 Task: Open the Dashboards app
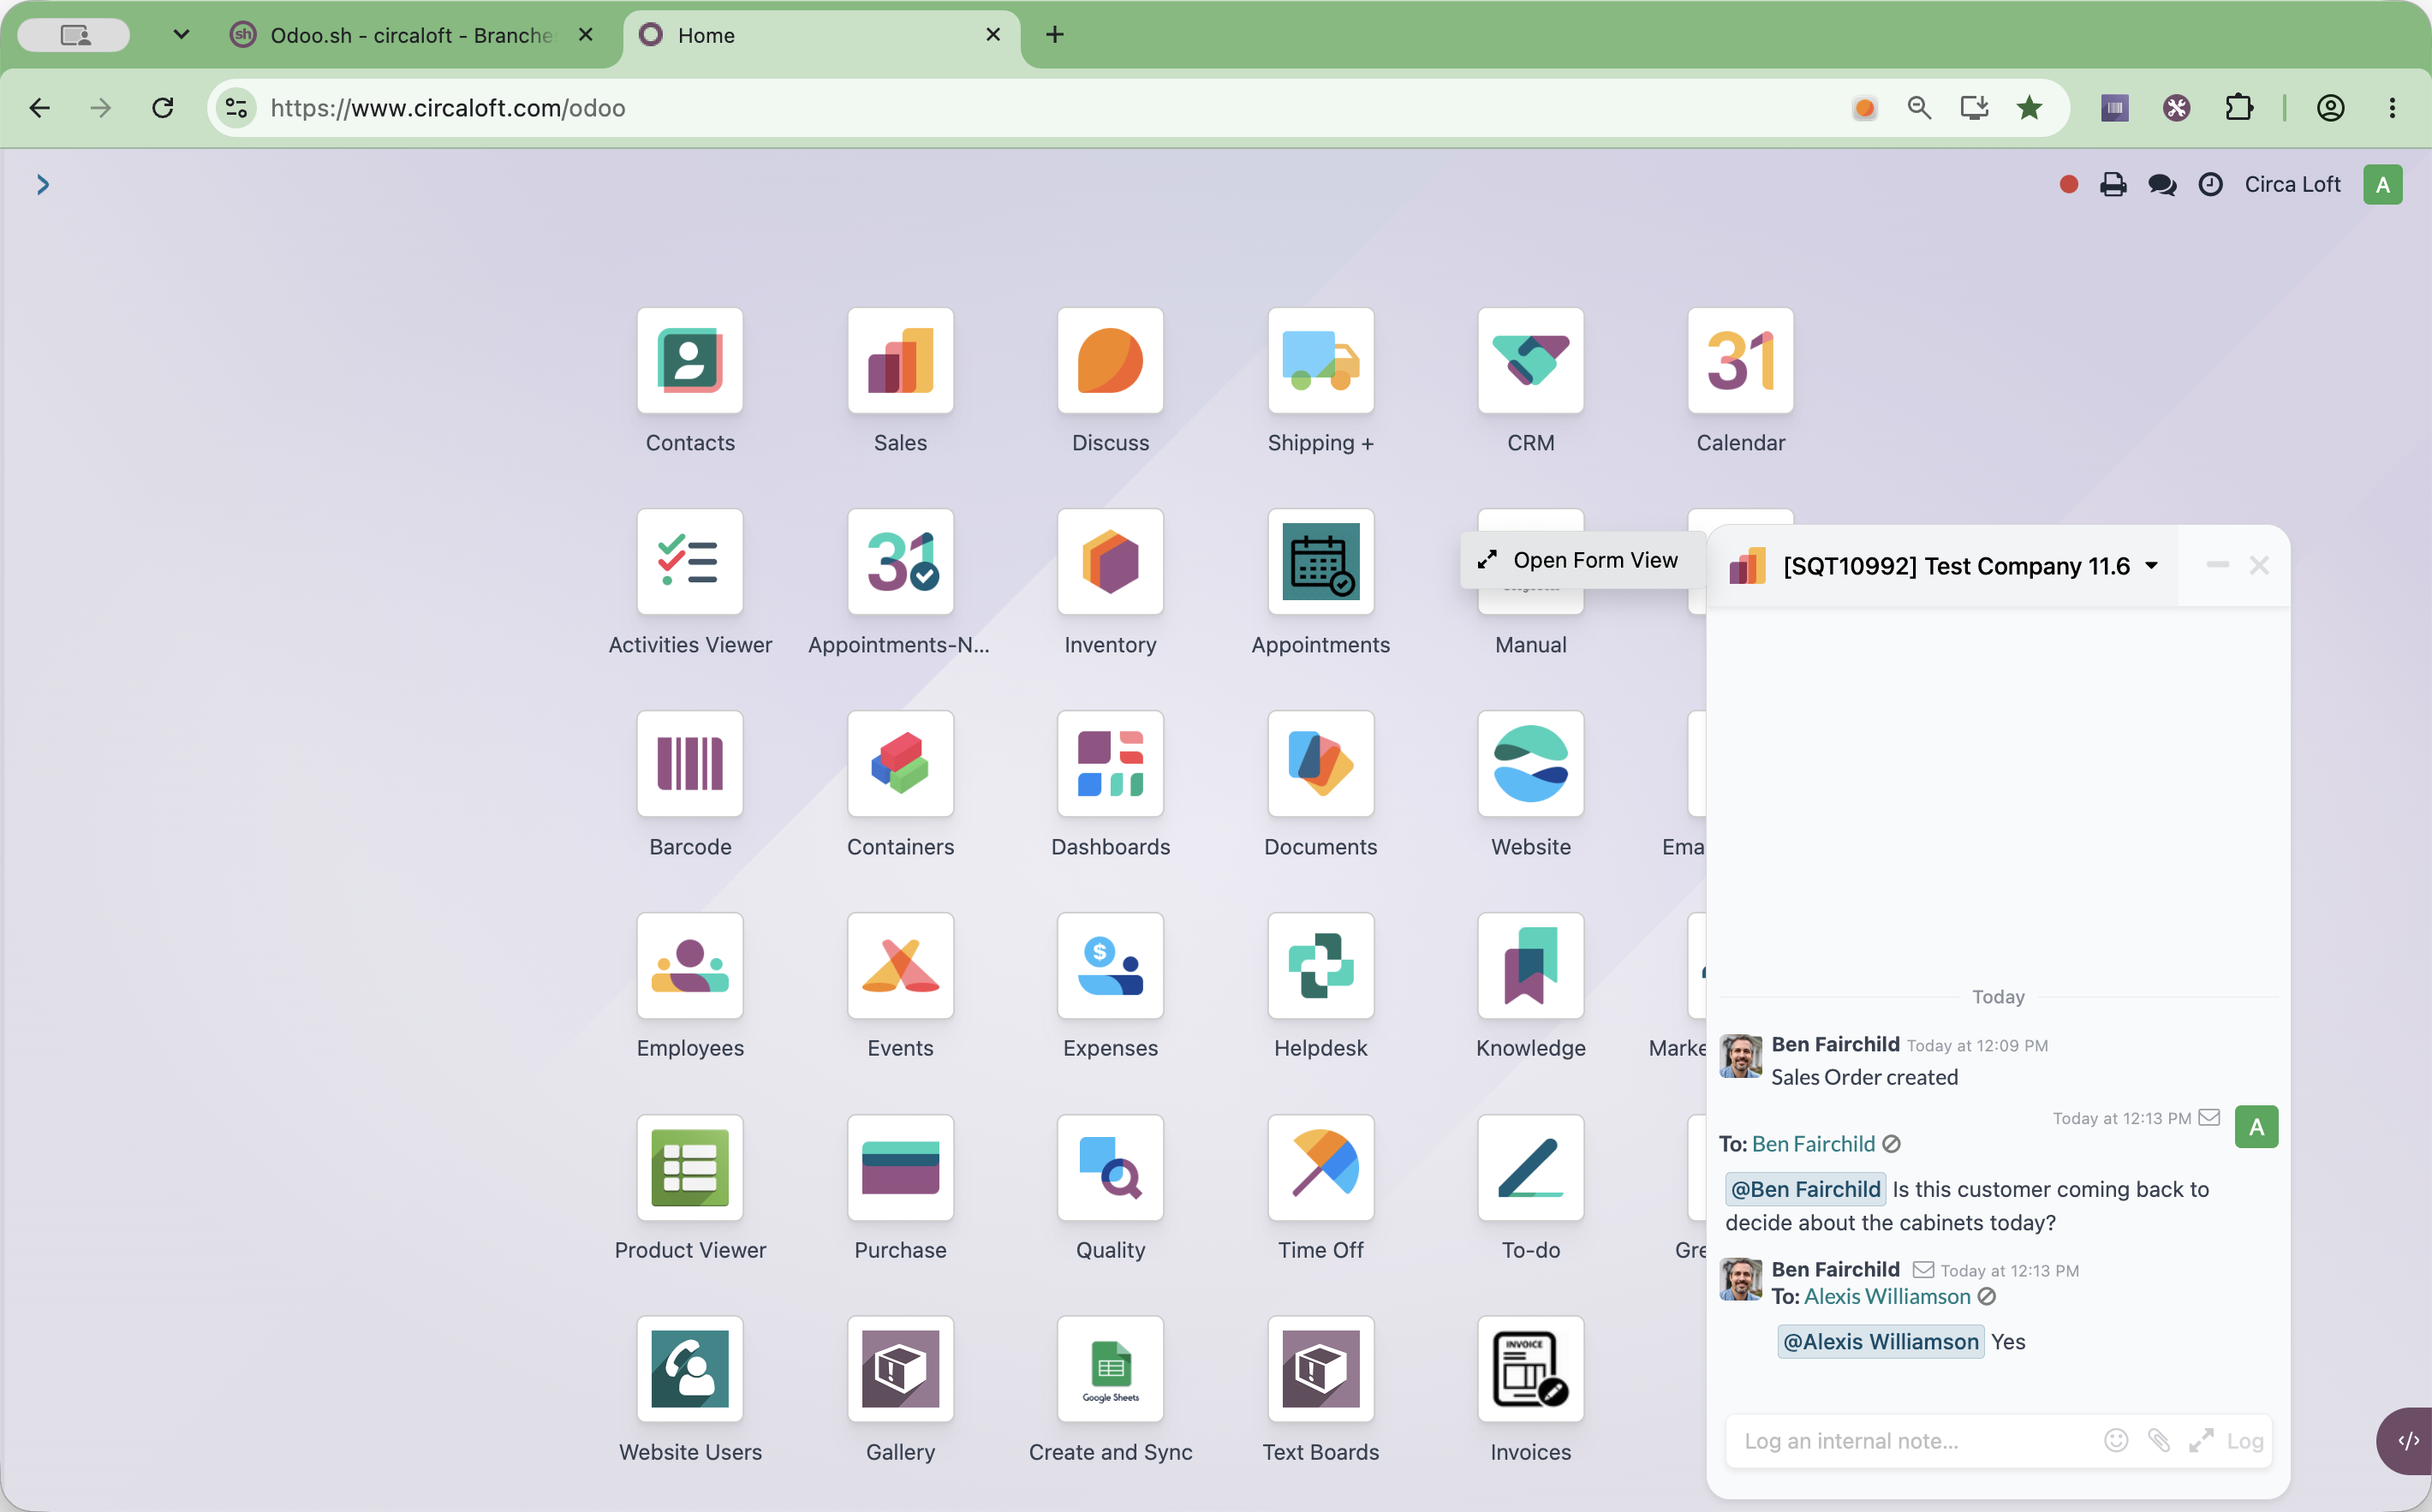(1110, 764)
